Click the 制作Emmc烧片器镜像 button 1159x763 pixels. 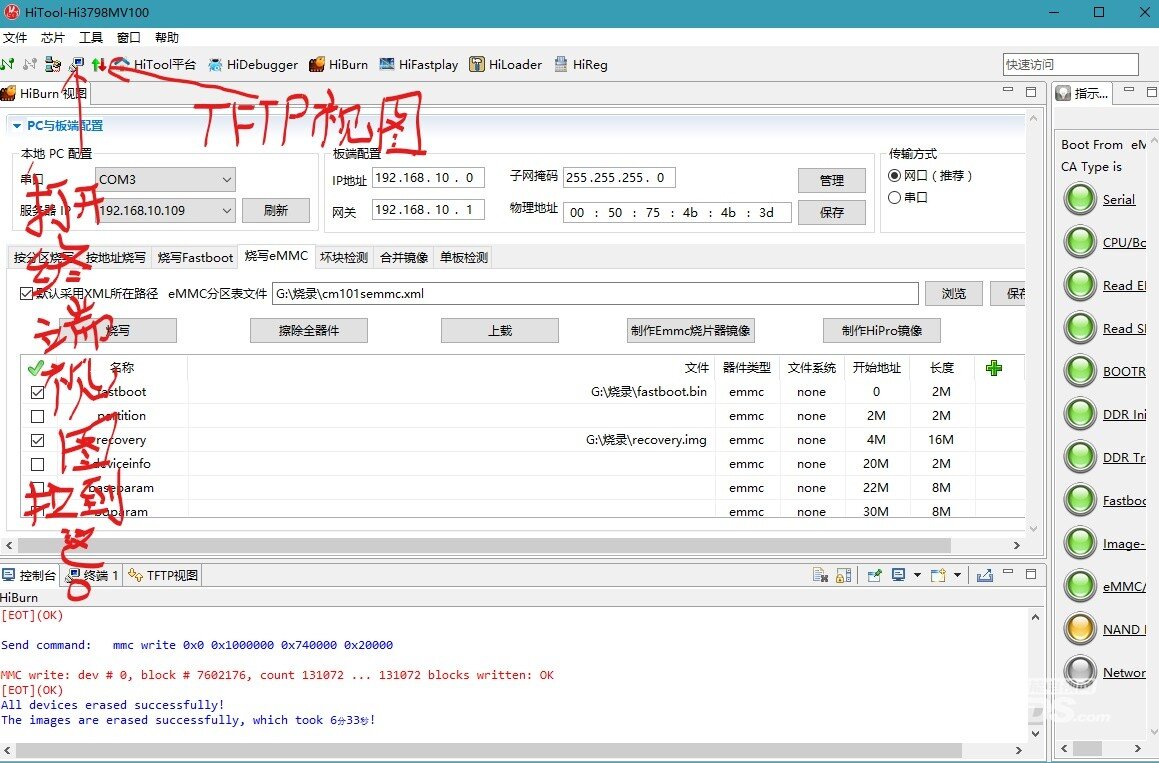[x=690, y=330]
